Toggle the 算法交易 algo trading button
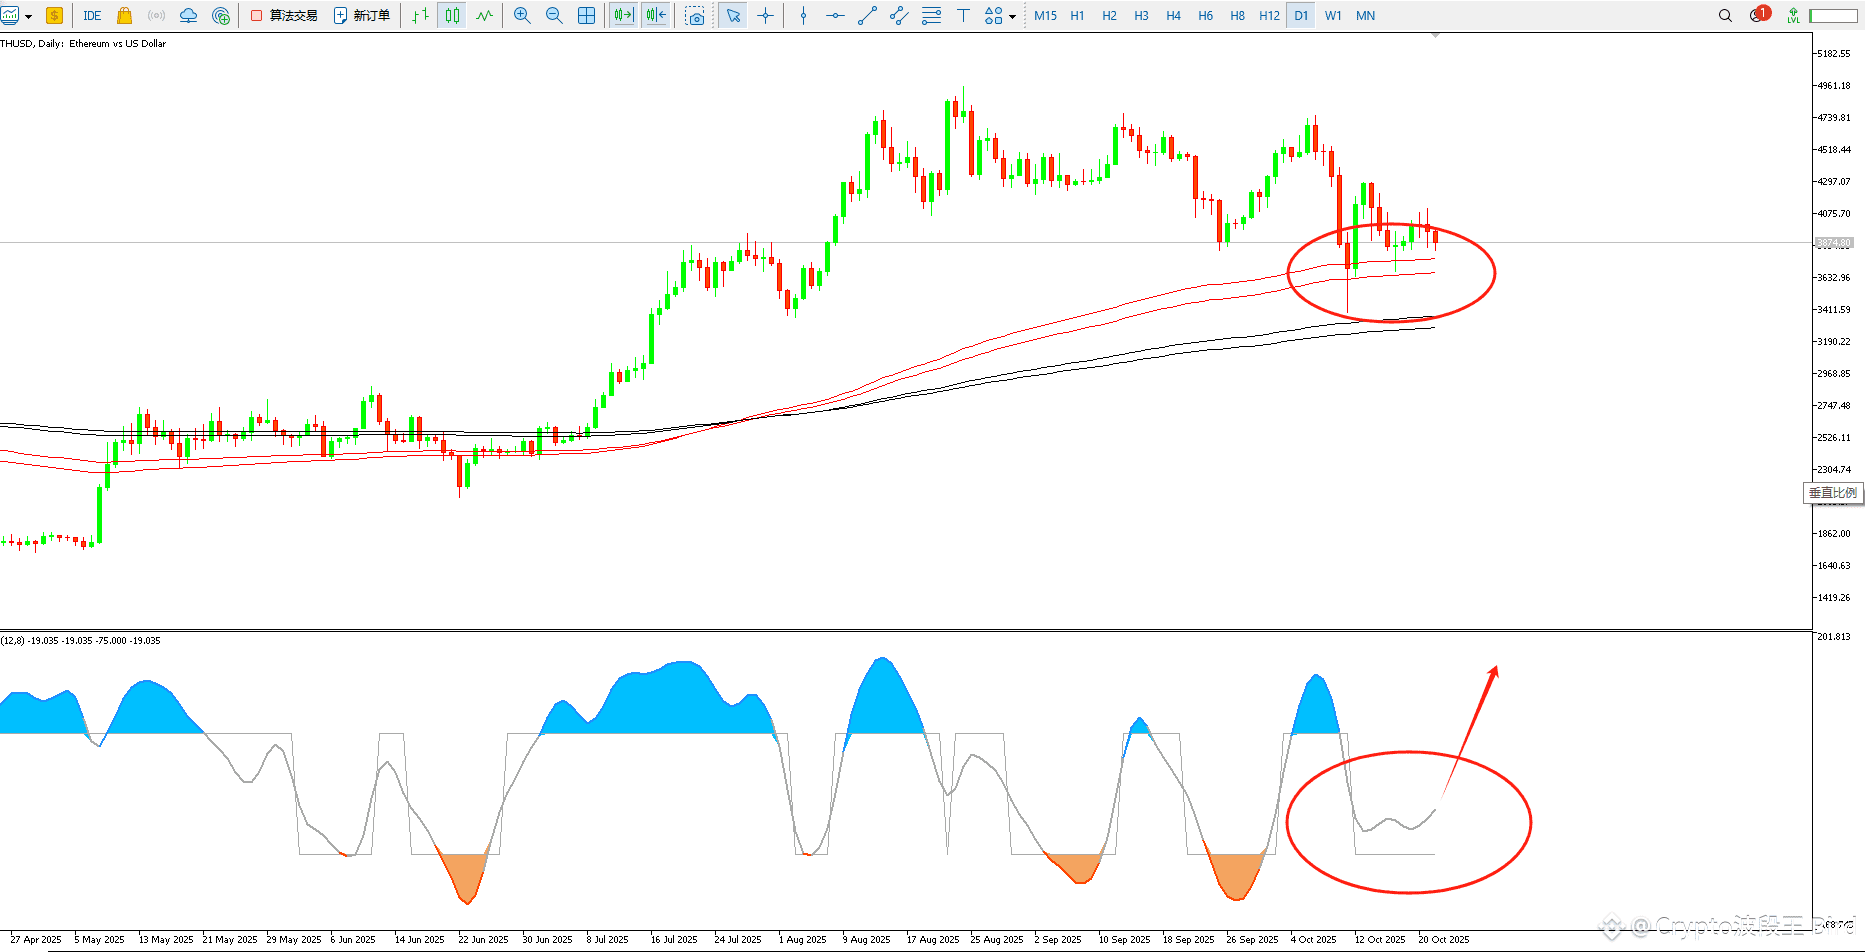The height and width of the screenshot is (952, 1865). [284, 15]
